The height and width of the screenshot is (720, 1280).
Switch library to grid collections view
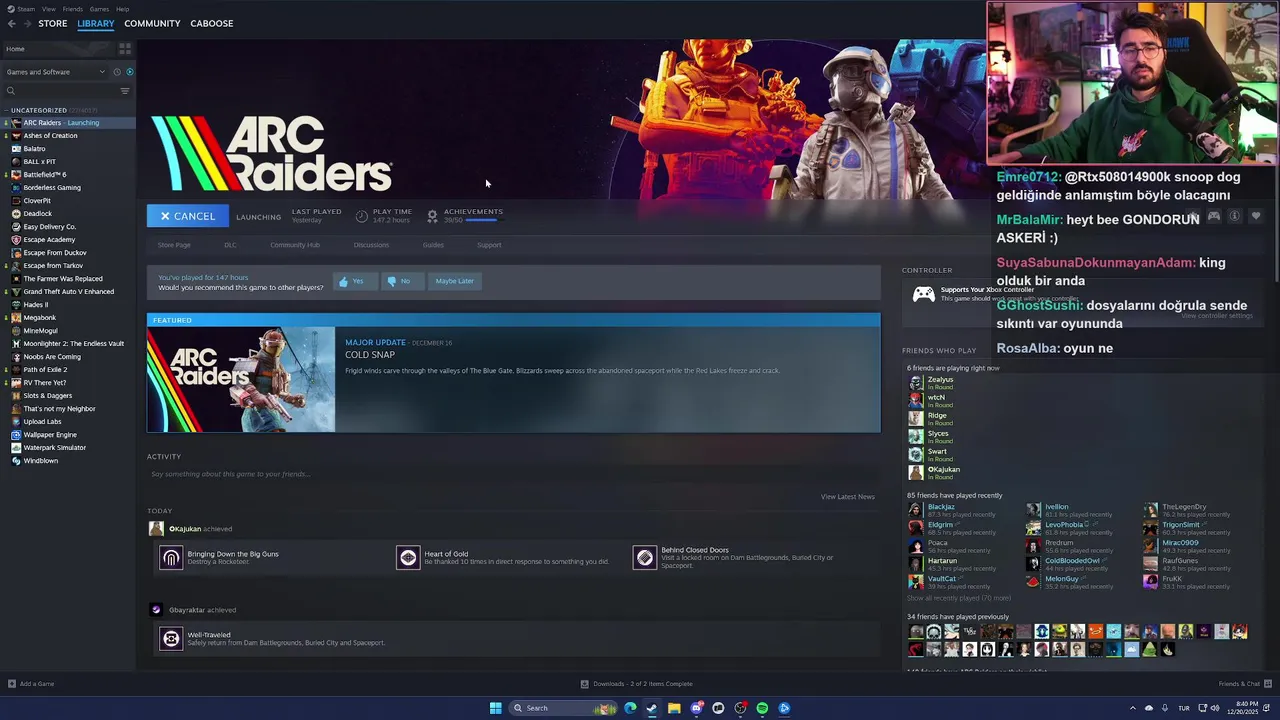(x=125, y=48)
